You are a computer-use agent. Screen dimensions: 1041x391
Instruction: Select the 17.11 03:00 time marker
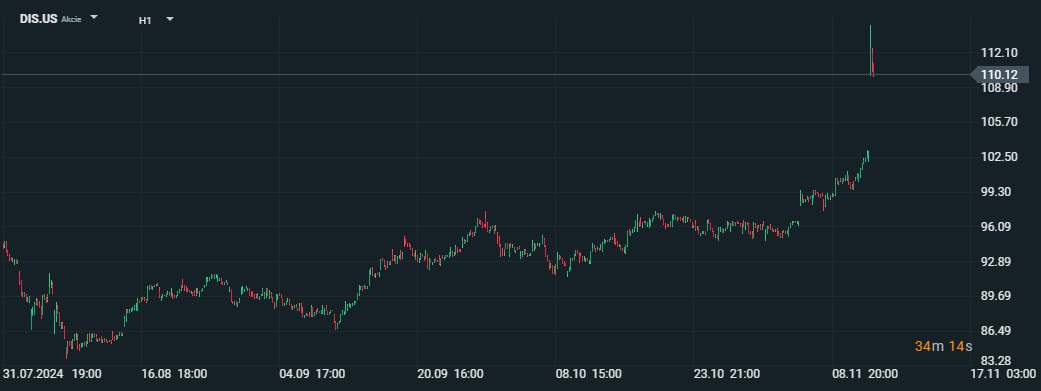(x=1004, y=374)
